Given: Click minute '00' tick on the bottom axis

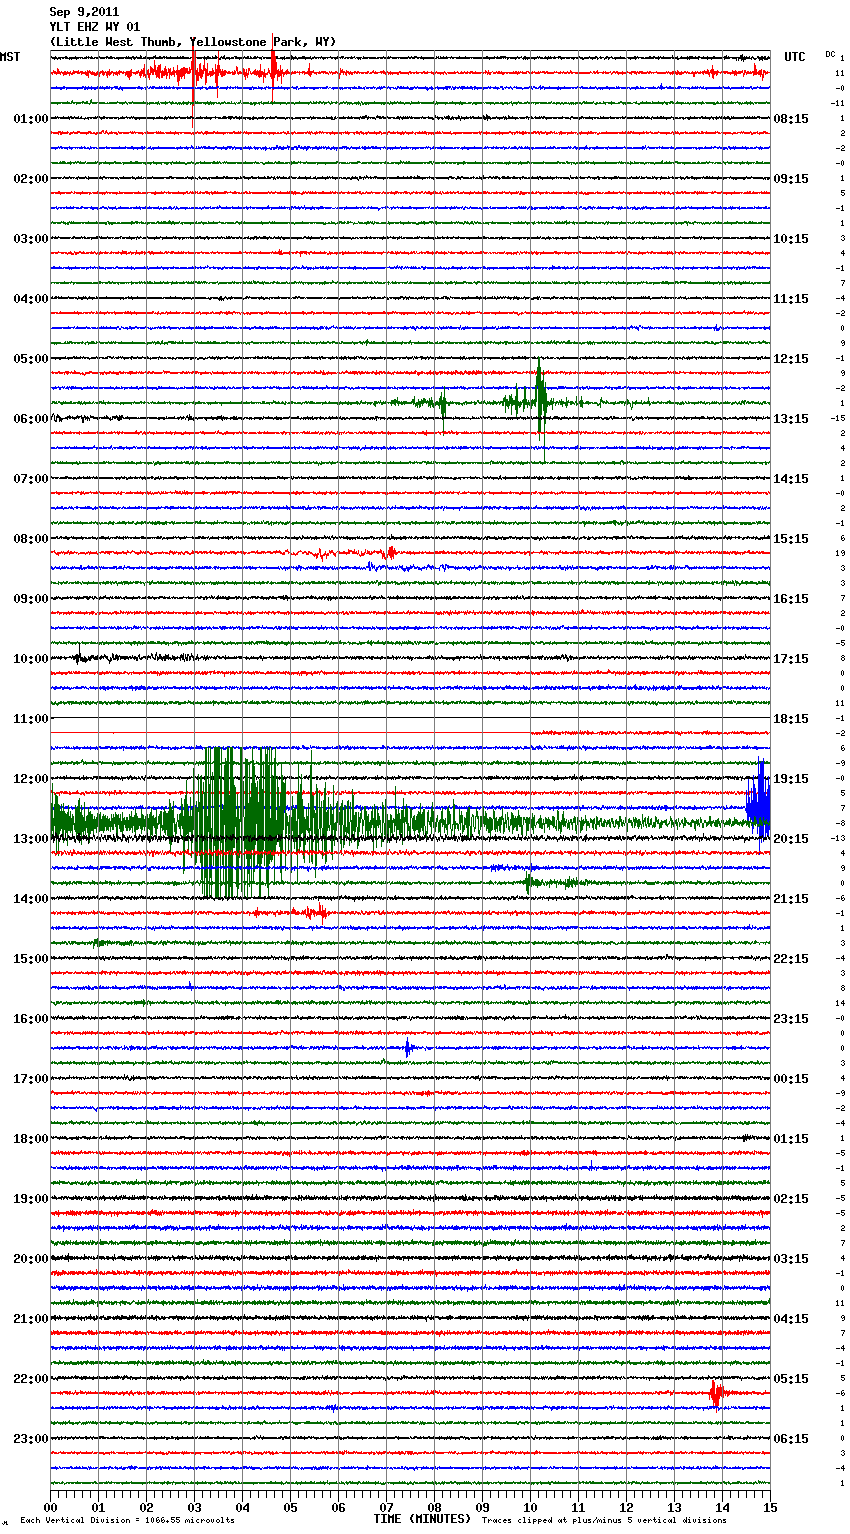Looking at the screenshot, I should point(50,1507).
